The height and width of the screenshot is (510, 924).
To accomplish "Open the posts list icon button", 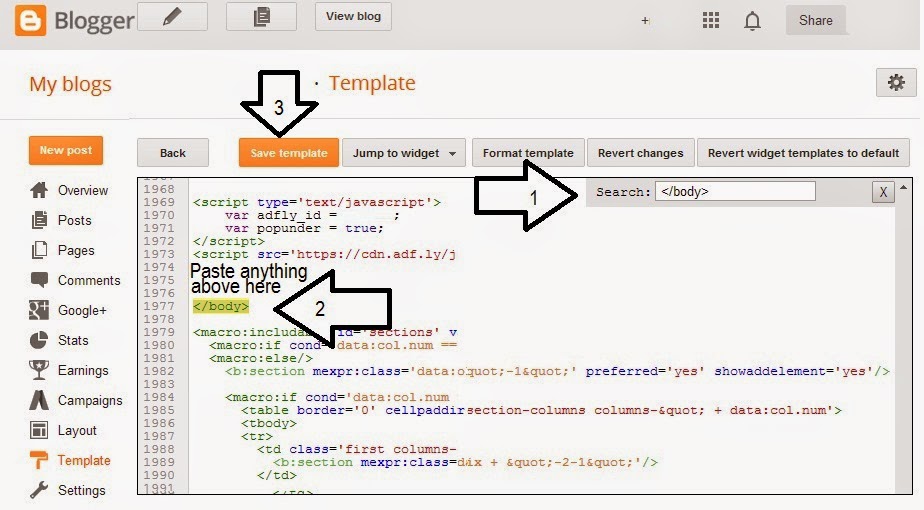I will coord(261,17).
